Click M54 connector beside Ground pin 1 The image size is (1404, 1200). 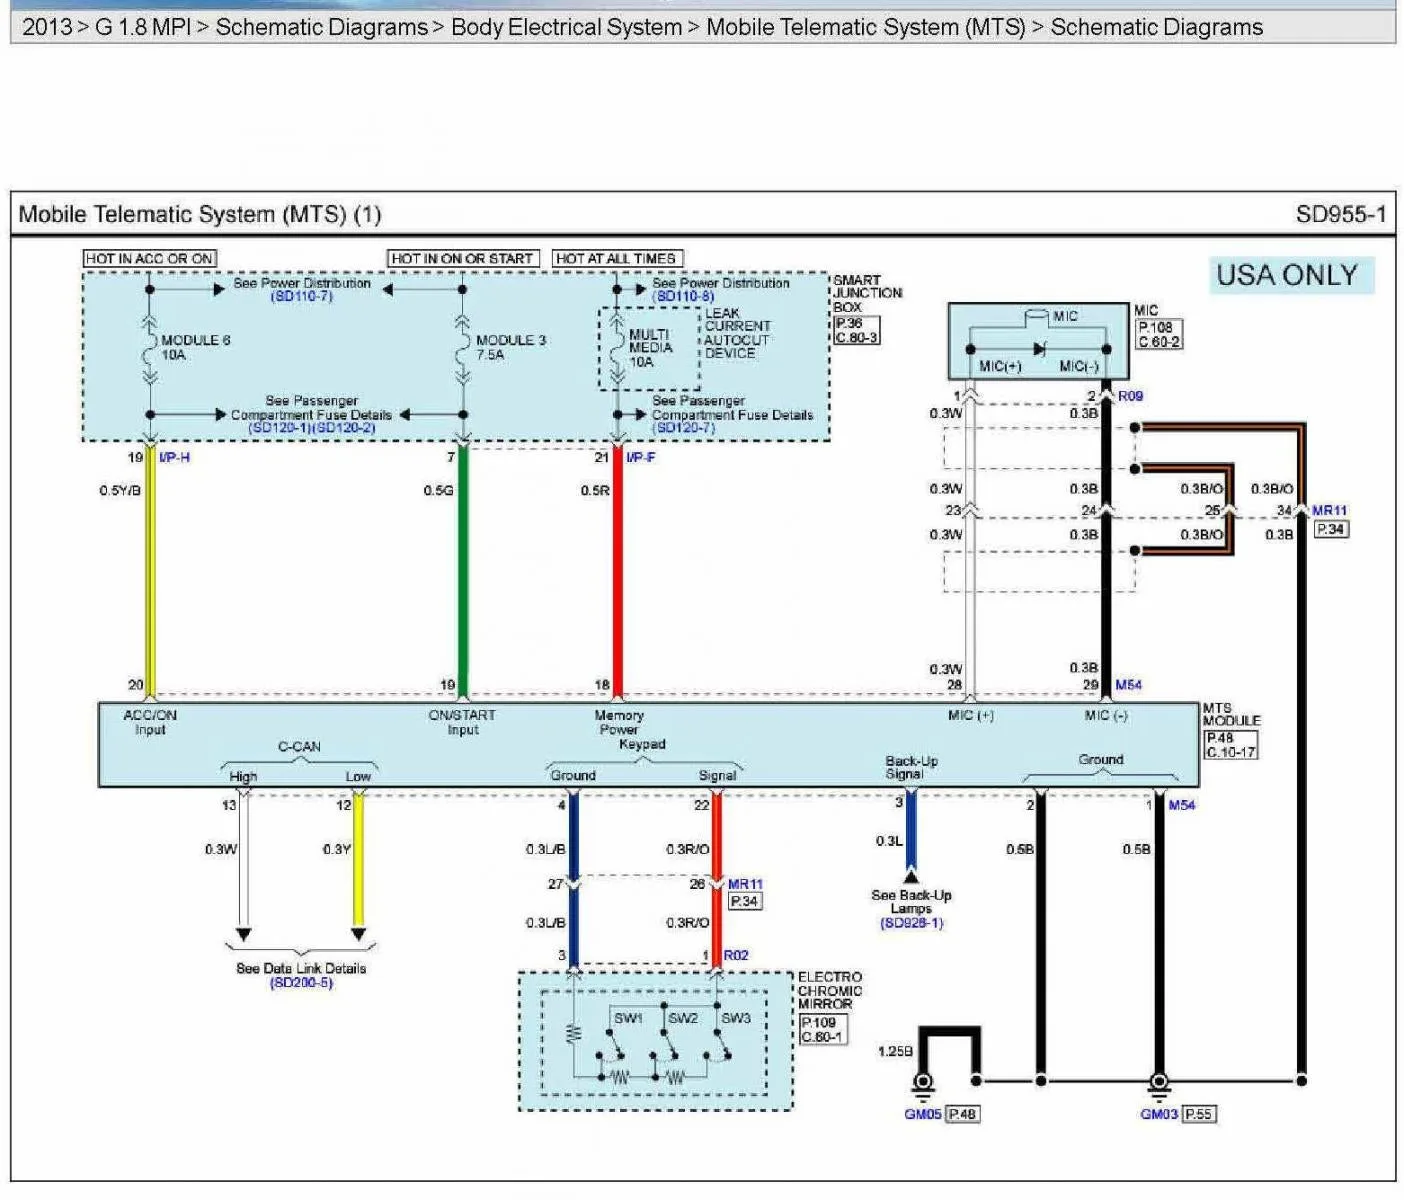click(x=1181, y=805)
